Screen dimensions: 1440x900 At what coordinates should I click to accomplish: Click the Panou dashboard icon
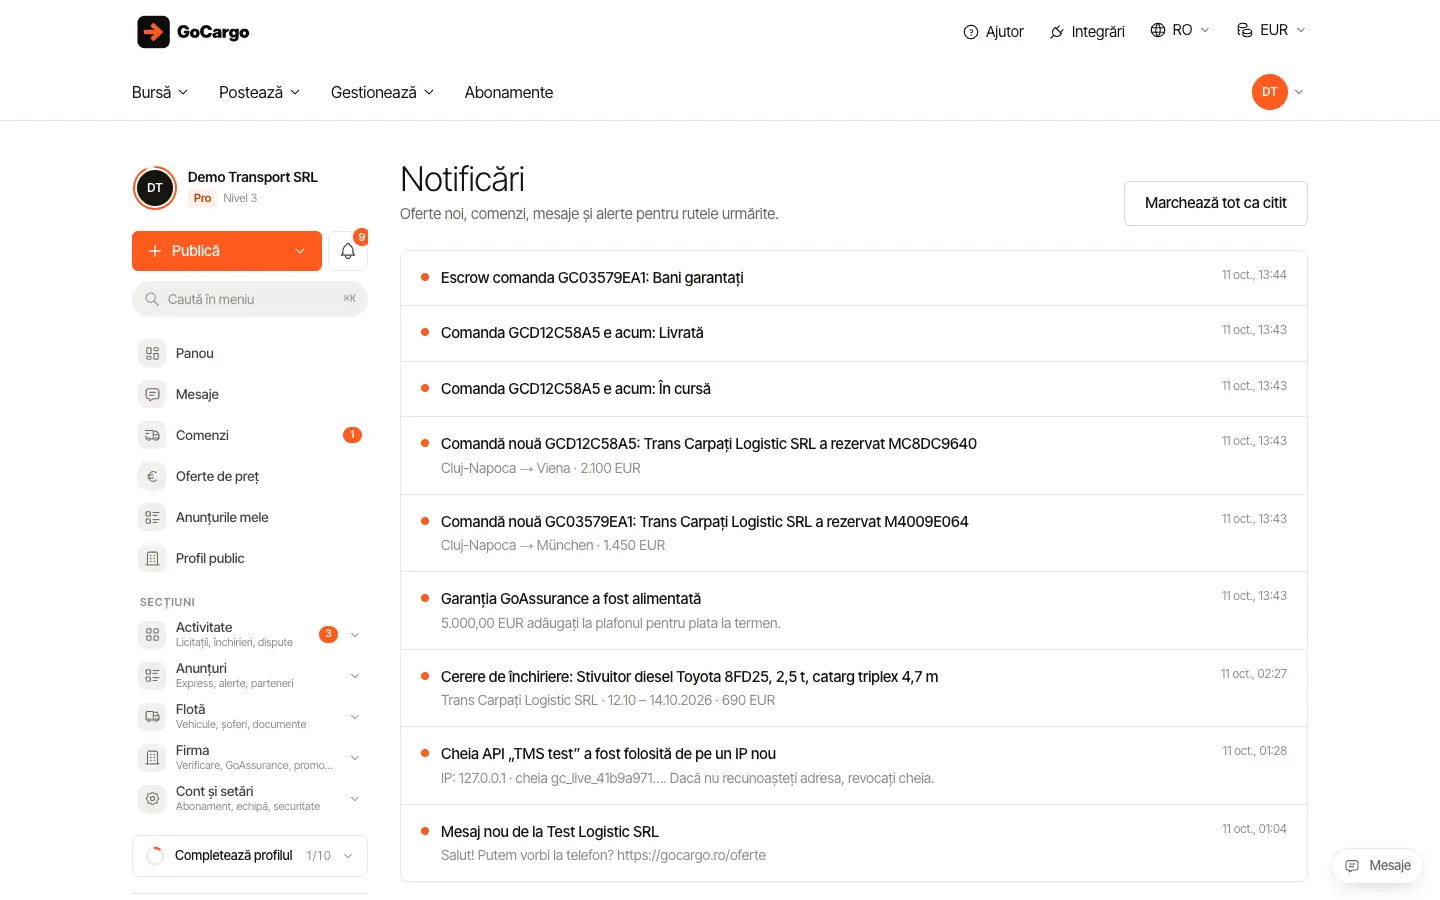(152, 353)
